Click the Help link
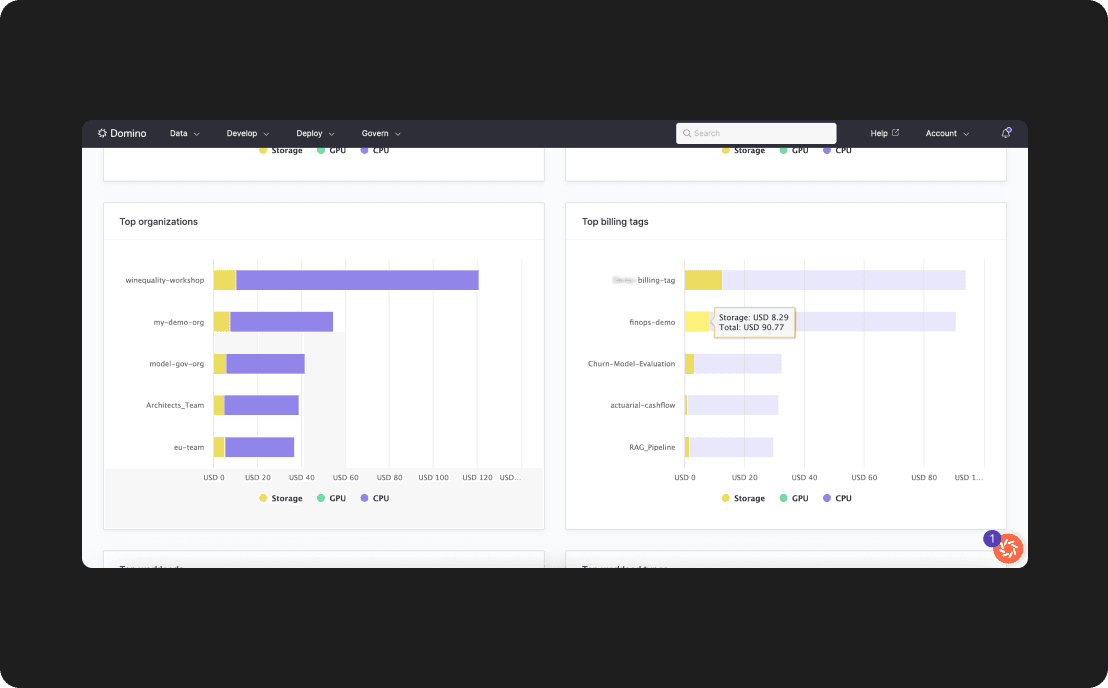 pos(882,132)
